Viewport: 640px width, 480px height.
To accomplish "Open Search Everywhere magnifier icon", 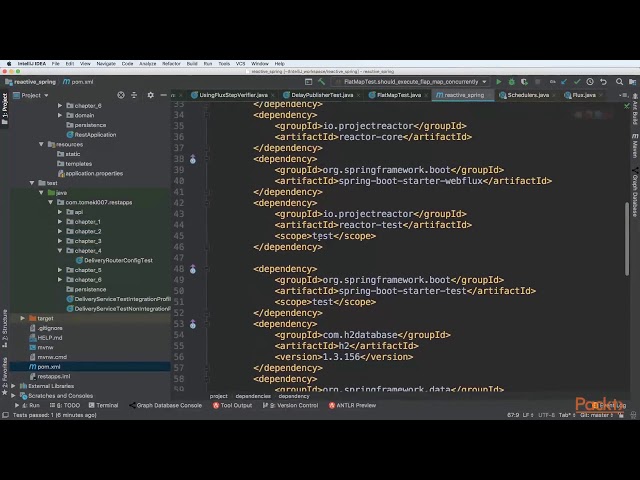I will pyautogui.click(x=619, y=82).
